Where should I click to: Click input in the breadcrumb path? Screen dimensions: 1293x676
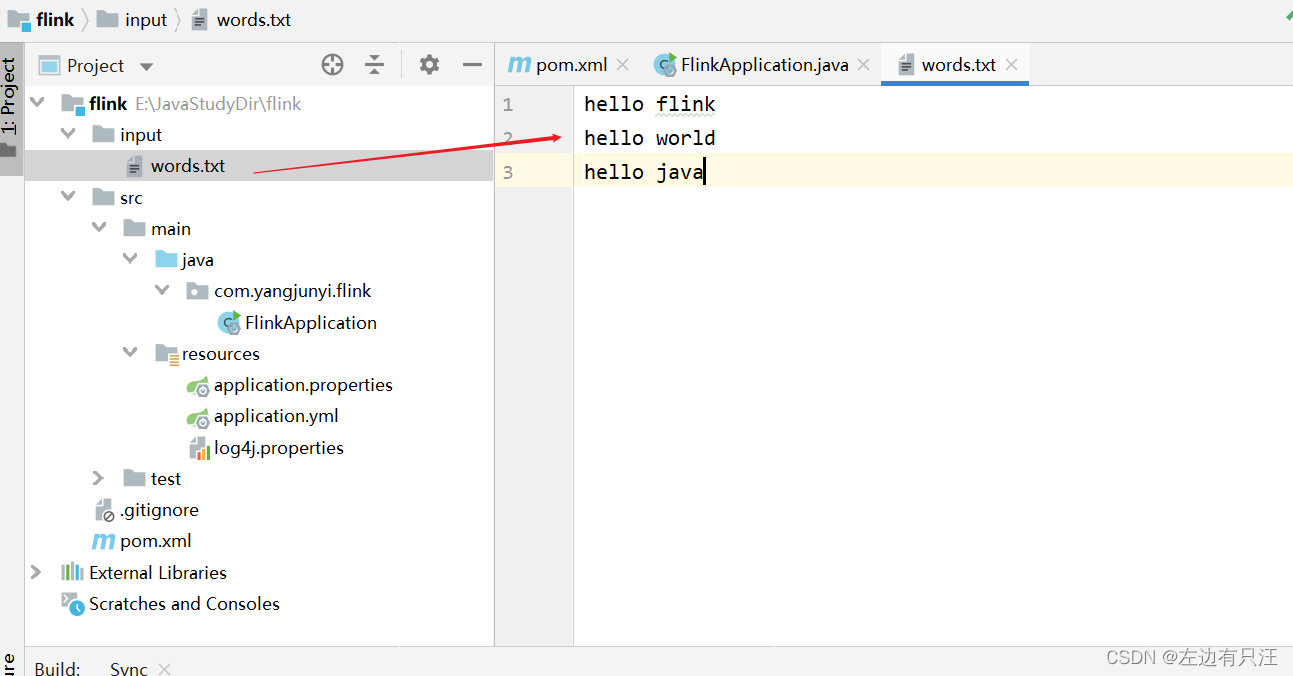click(146, 20)
